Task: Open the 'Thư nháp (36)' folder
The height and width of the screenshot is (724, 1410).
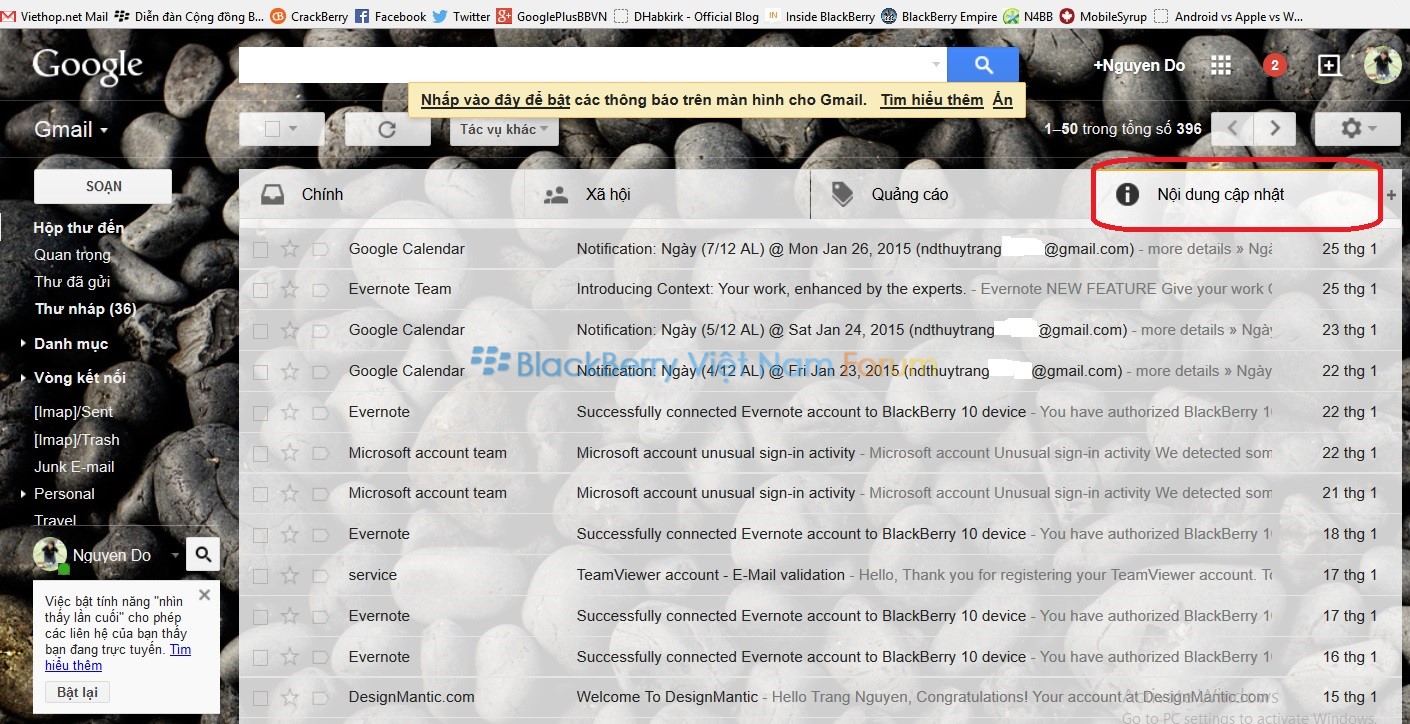Action: [x=85, y=309]
